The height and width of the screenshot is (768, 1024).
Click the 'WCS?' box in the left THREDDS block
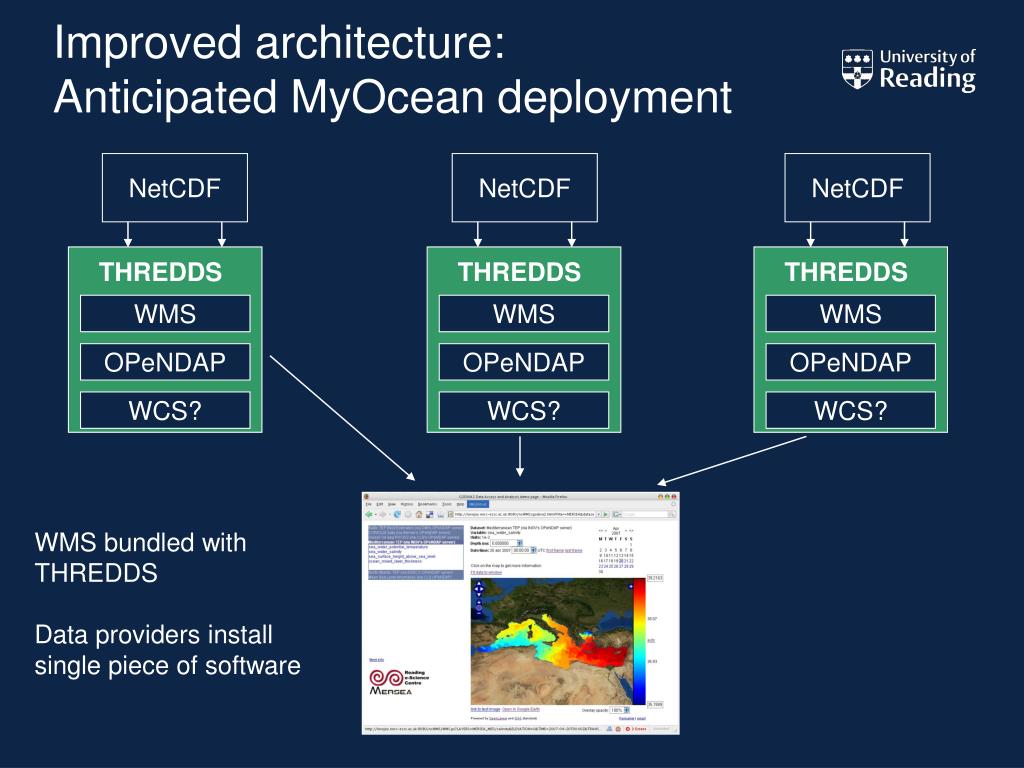pyautogui.click(x=165, y=410)
